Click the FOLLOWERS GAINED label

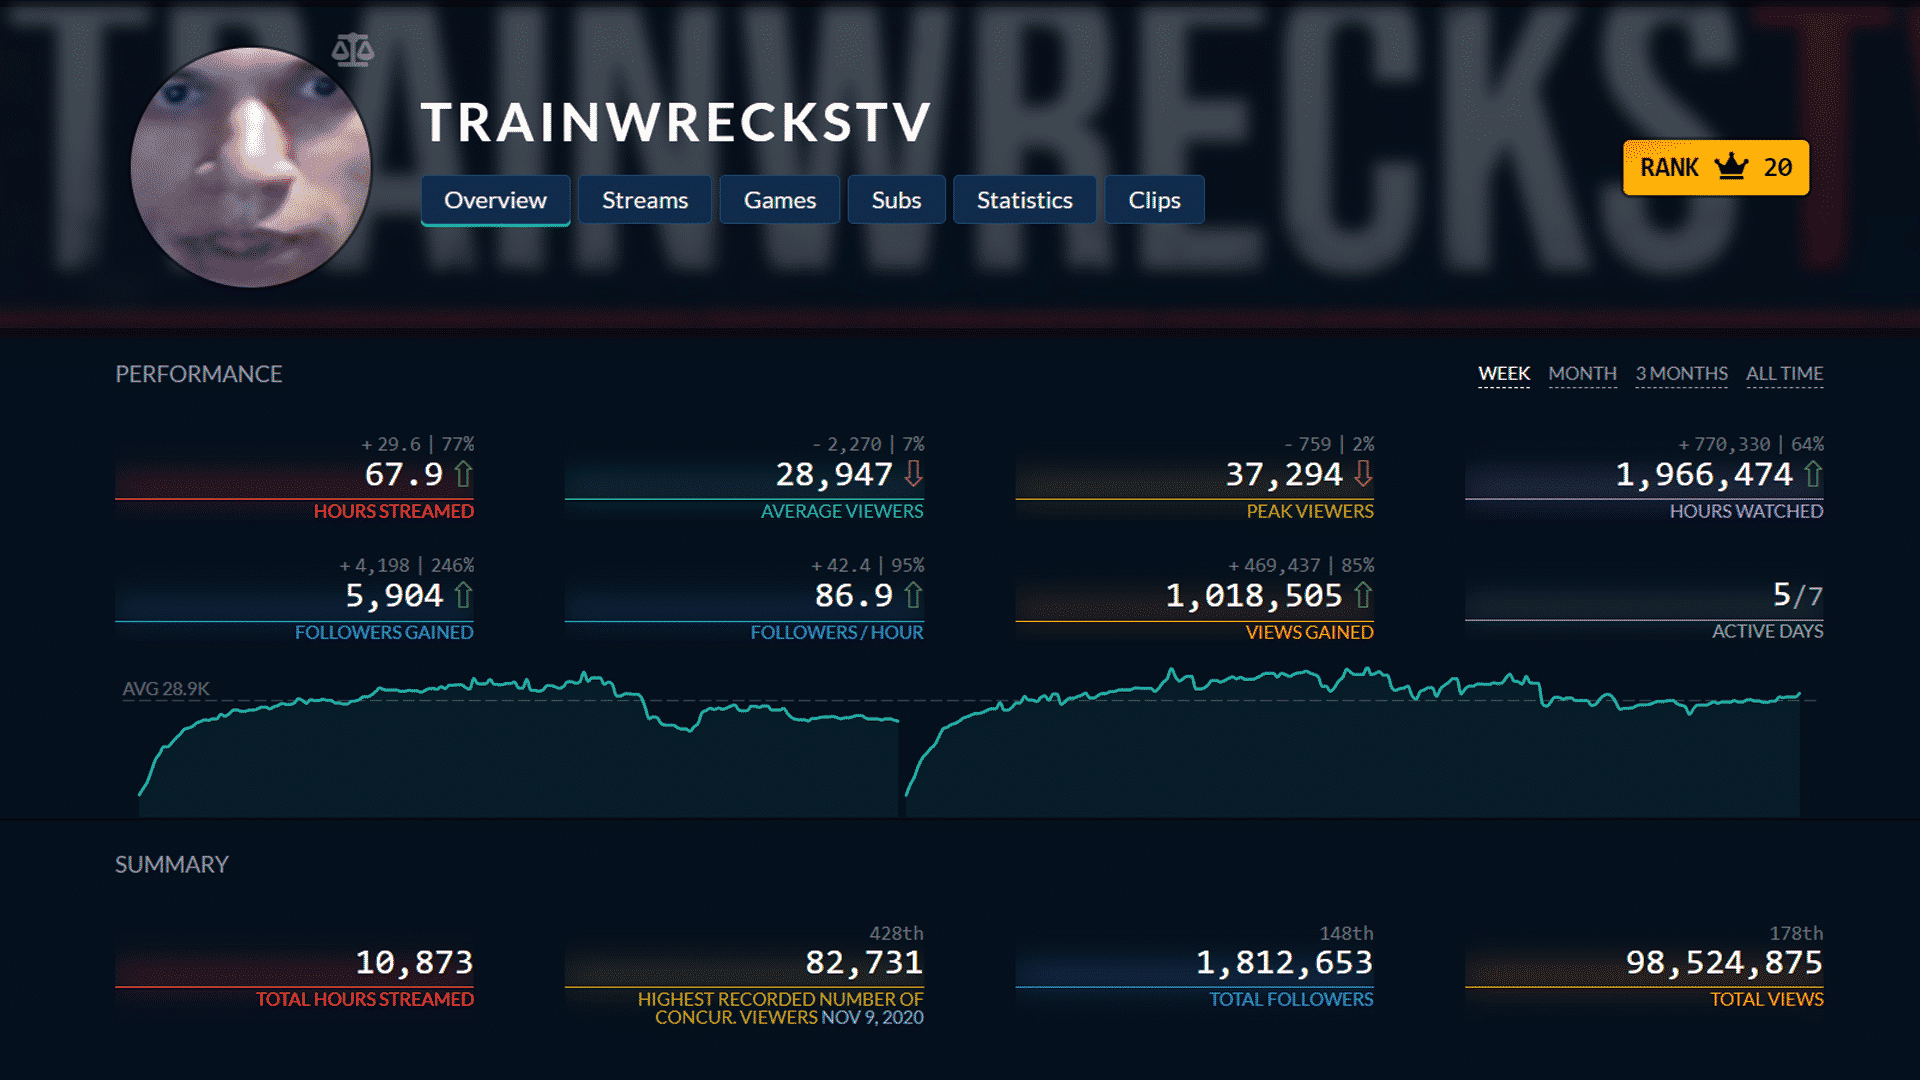tap(384, 632)
